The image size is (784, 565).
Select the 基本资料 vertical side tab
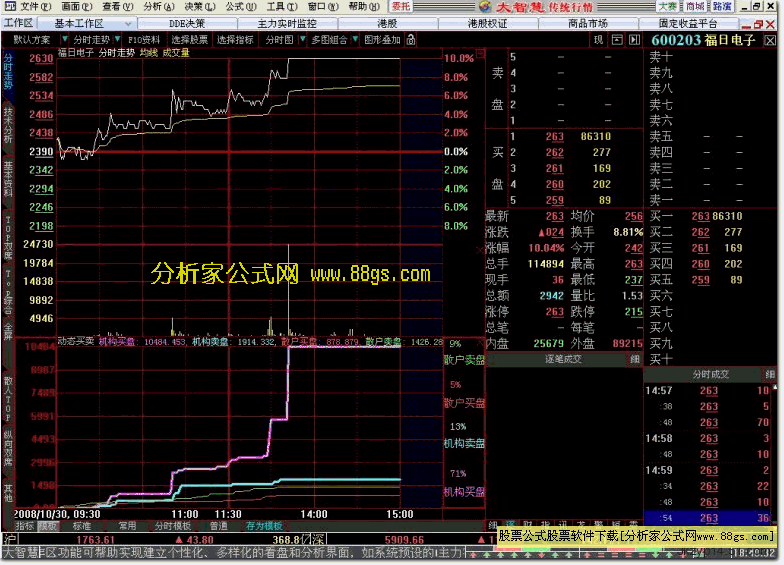[x=8, y=180]
